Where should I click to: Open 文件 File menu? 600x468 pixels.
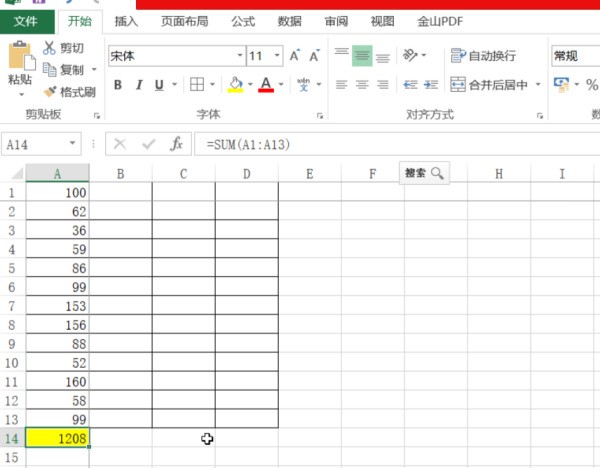click(27, 21)
